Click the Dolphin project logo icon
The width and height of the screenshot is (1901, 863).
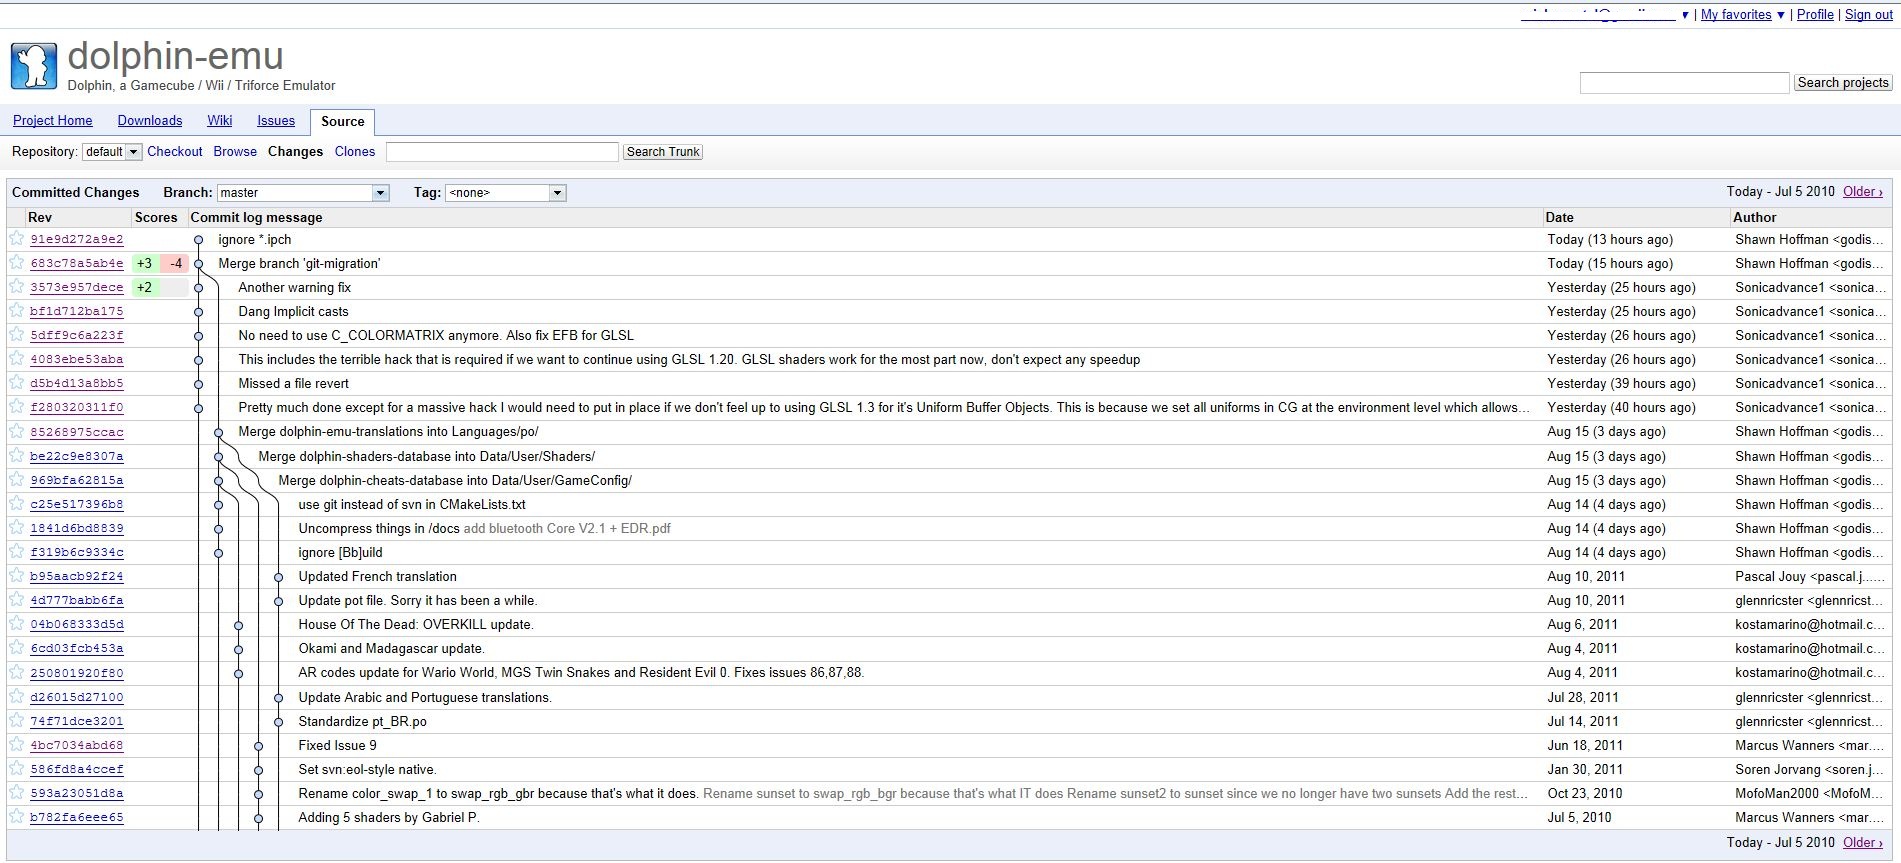coord(34,66)
